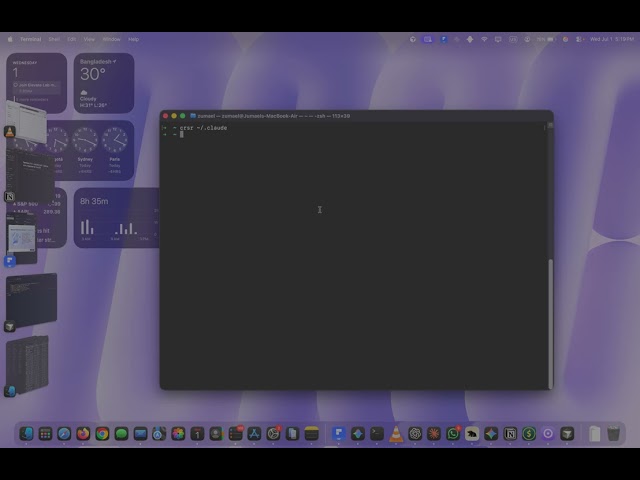This screenshot has width=640, height=480.
Task: Open Google Chrome in the dock
Action: pos(102,433)
